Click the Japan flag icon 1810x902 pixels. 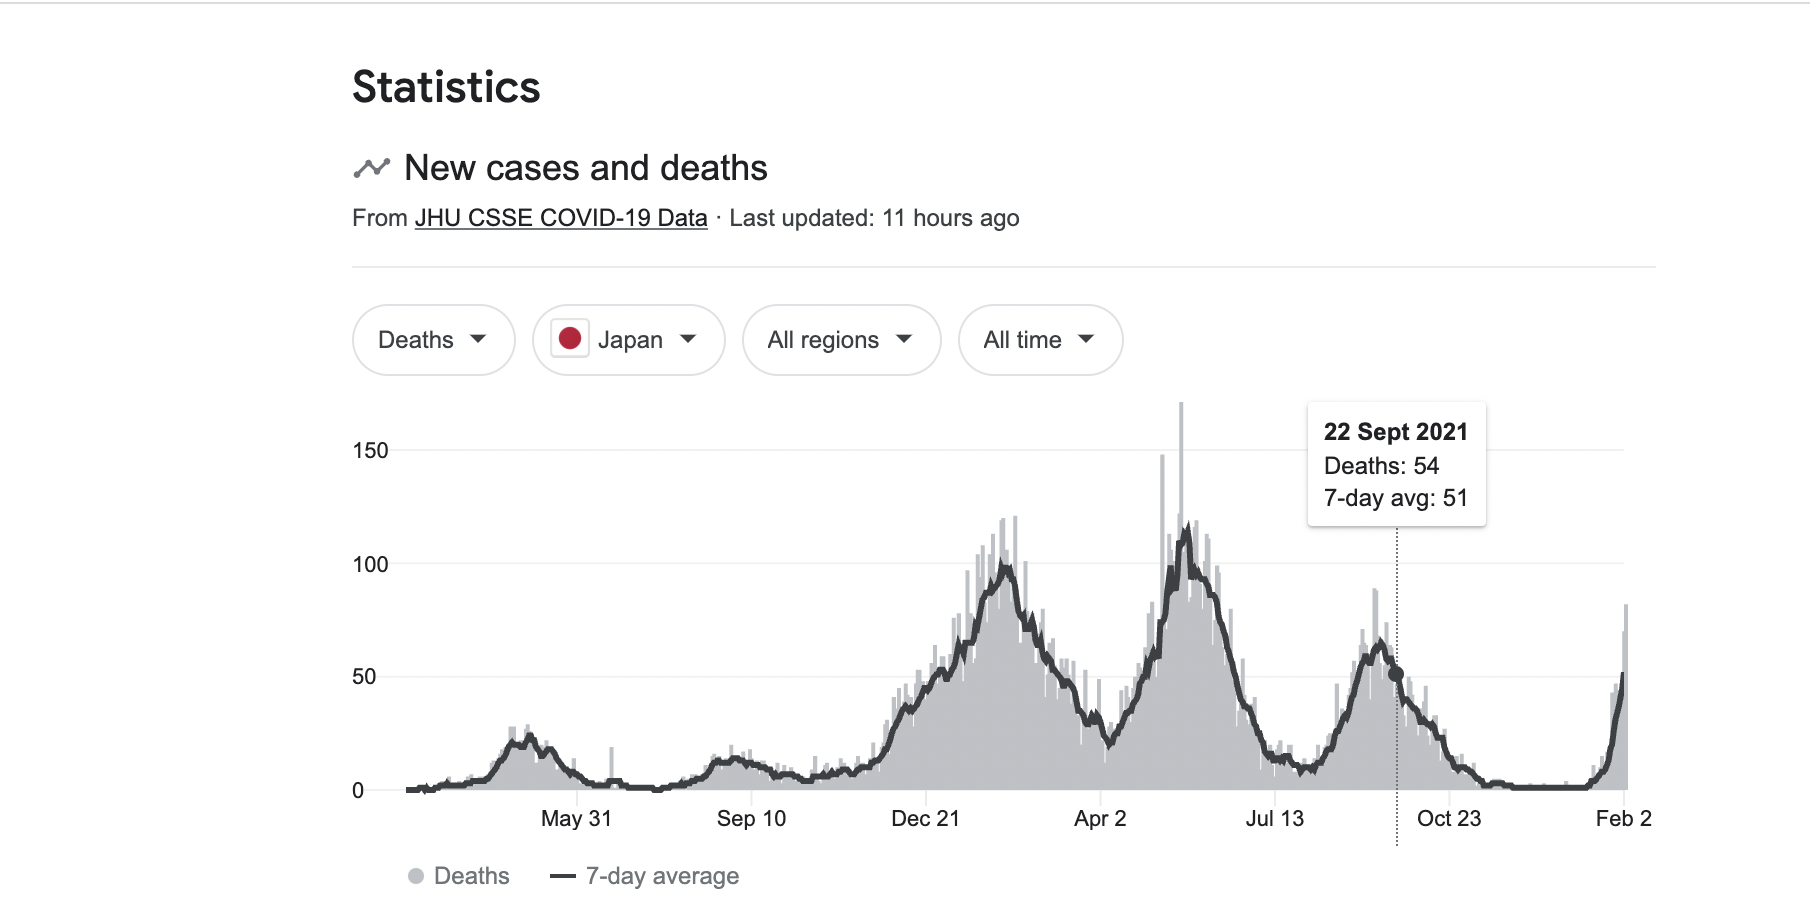tap(570, 339)
